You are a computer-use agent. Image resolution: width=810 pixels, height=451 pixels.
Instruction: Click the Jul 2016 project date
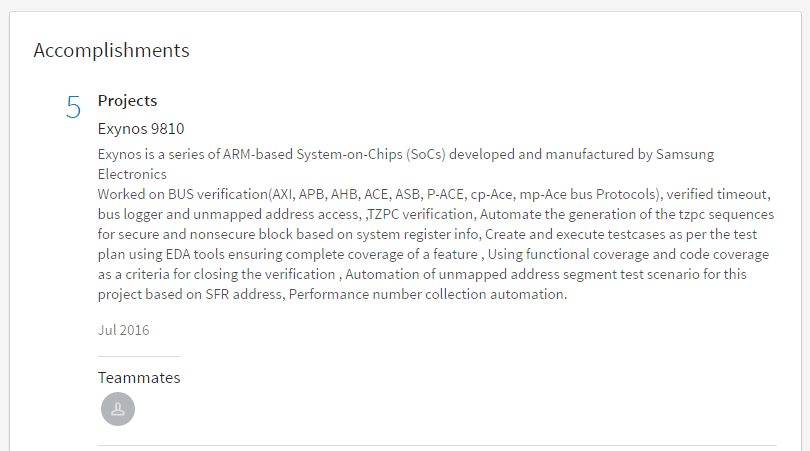pyautogui.click(x=123, y=330)
